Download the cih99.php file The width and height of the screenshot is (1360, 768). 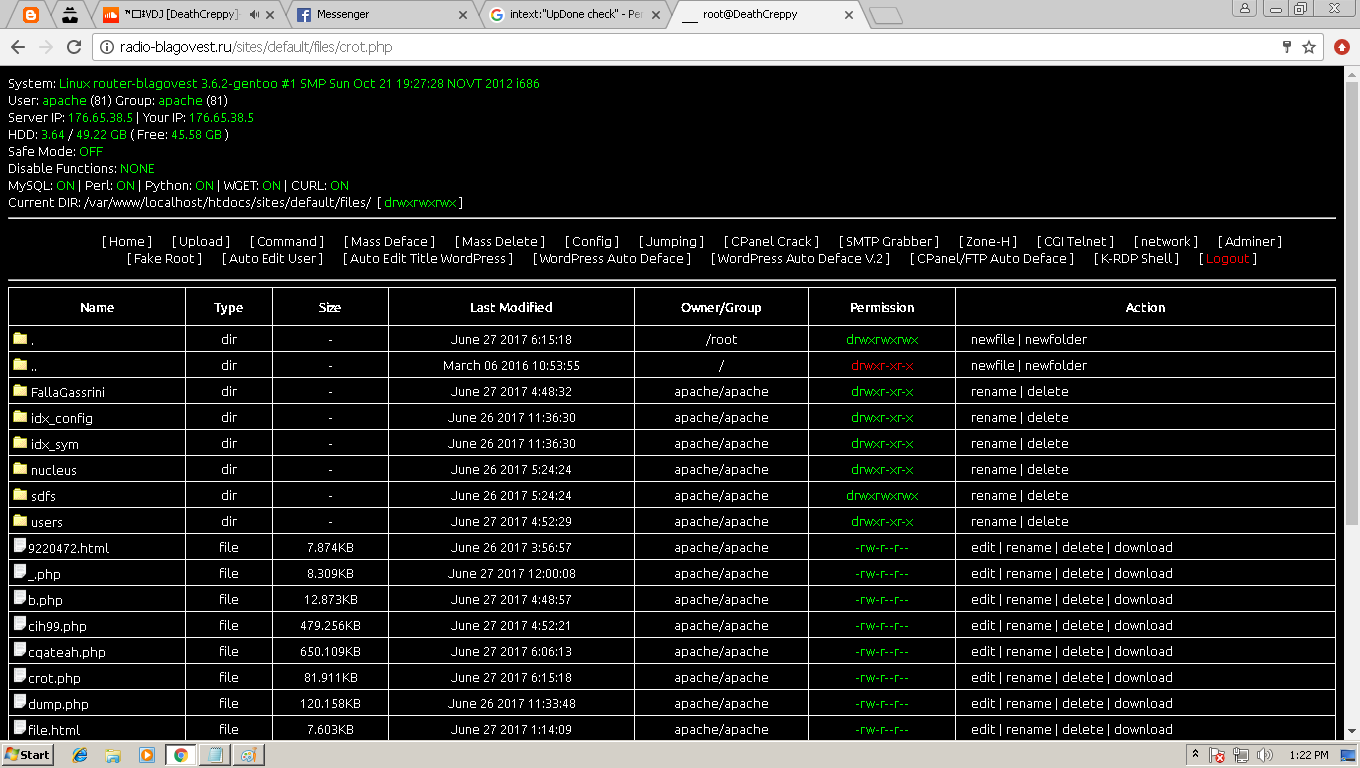click(1143, 625)
